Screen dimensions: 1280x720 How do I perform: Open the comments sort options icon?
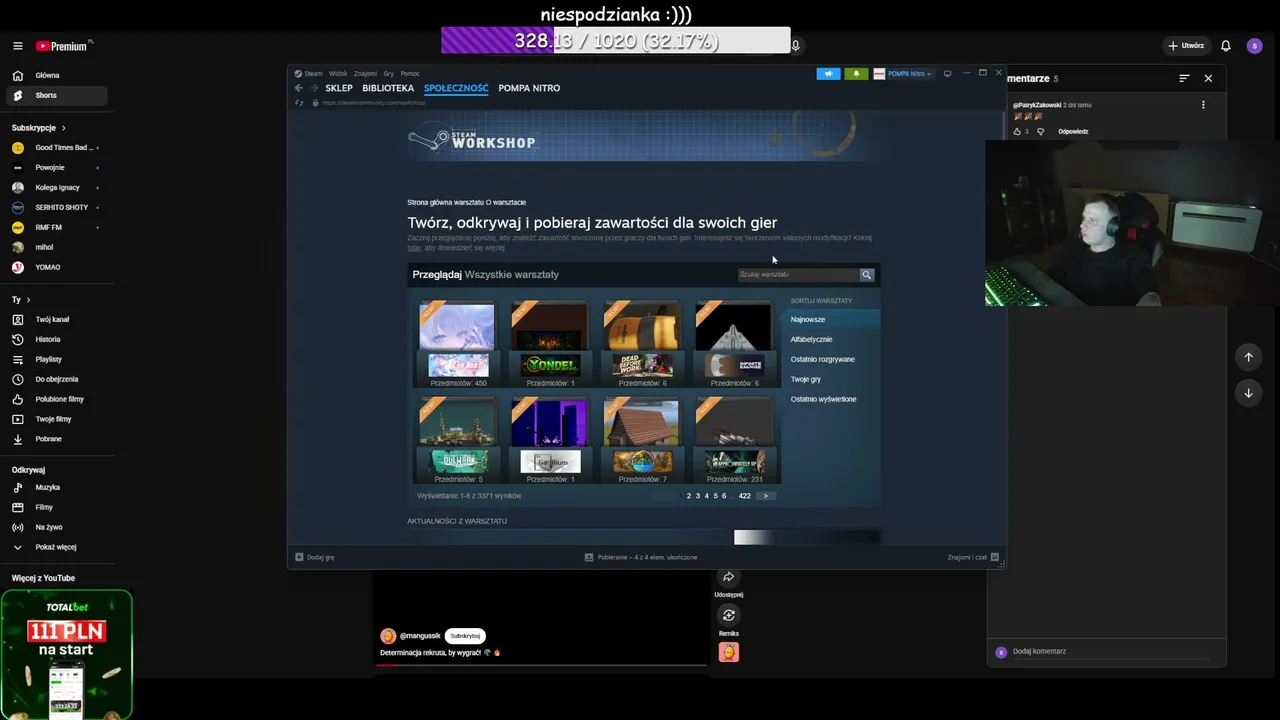1184,78
